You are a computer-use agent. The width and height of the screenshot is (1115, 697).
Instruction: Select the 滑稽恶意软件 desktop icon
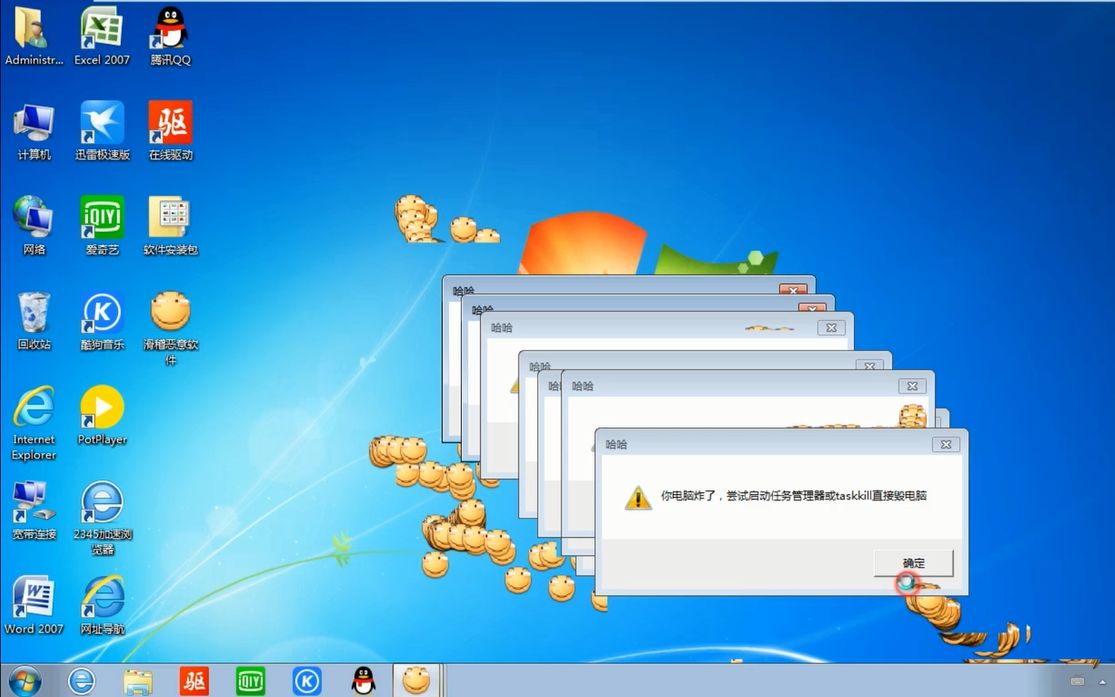(171, 329)
